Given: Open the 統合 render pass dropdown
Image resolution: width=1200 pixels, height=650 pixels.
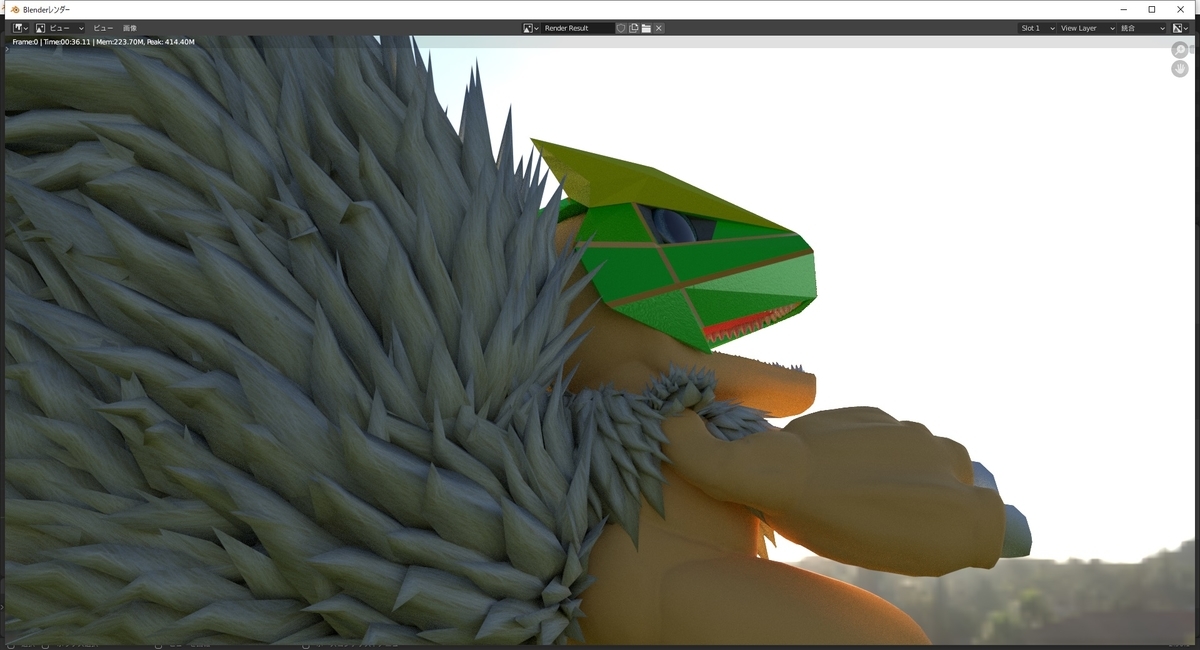Looking at the screenshot, I should tap(1142, 28).
